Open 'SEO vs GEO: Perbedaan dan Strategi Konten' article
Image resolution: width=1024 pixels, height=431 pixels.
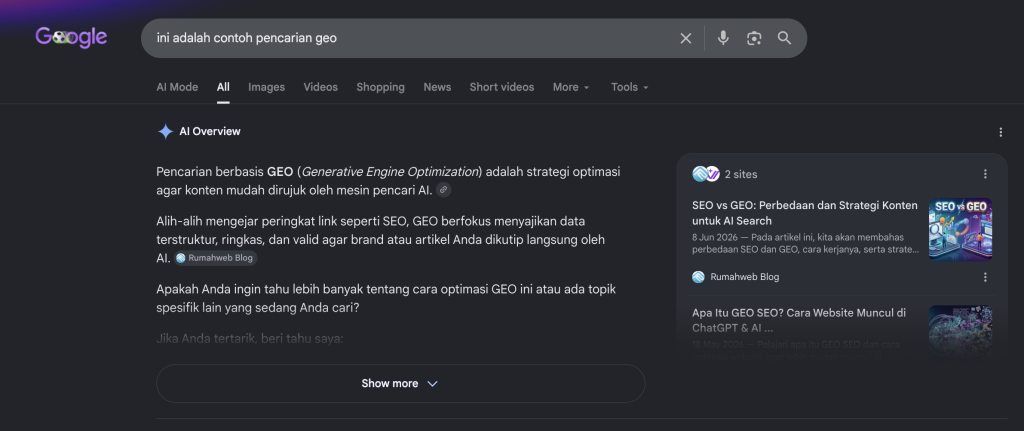coord(805,213)
